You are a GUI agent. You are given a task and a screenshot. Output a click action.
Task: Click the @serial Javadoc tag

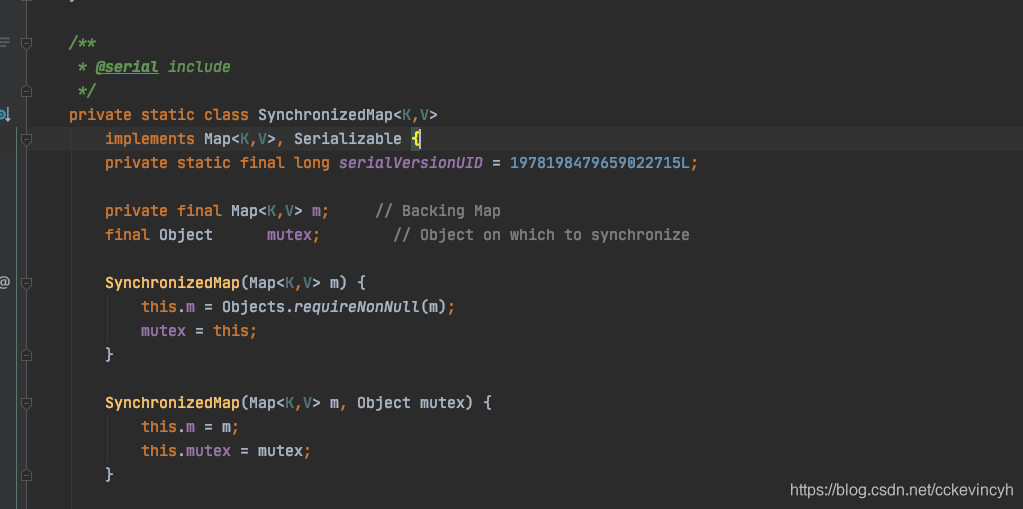(x=127, y=67)
